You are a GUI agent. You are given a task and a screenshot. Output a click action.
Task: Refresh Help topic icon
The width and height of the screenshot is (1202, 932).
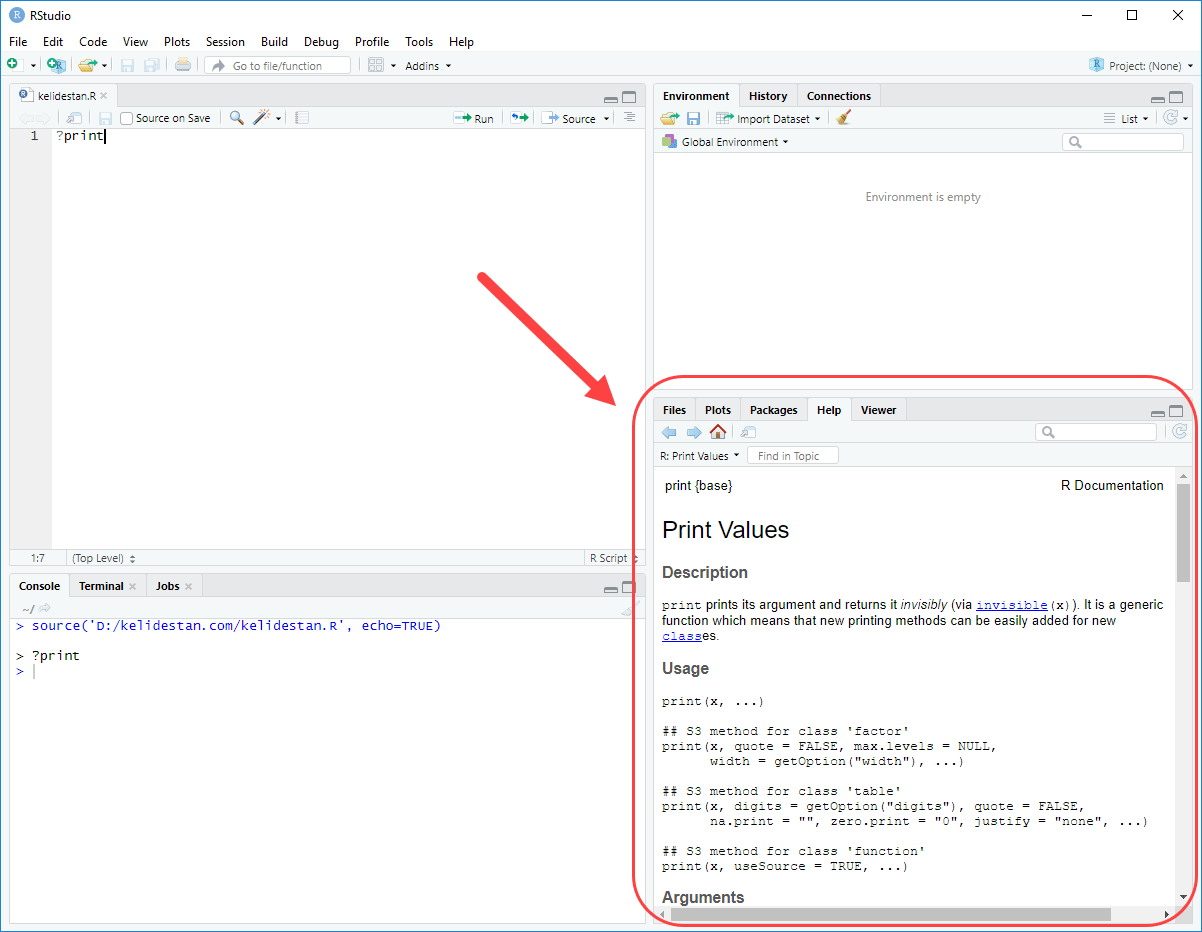[x=1180, y=432]
